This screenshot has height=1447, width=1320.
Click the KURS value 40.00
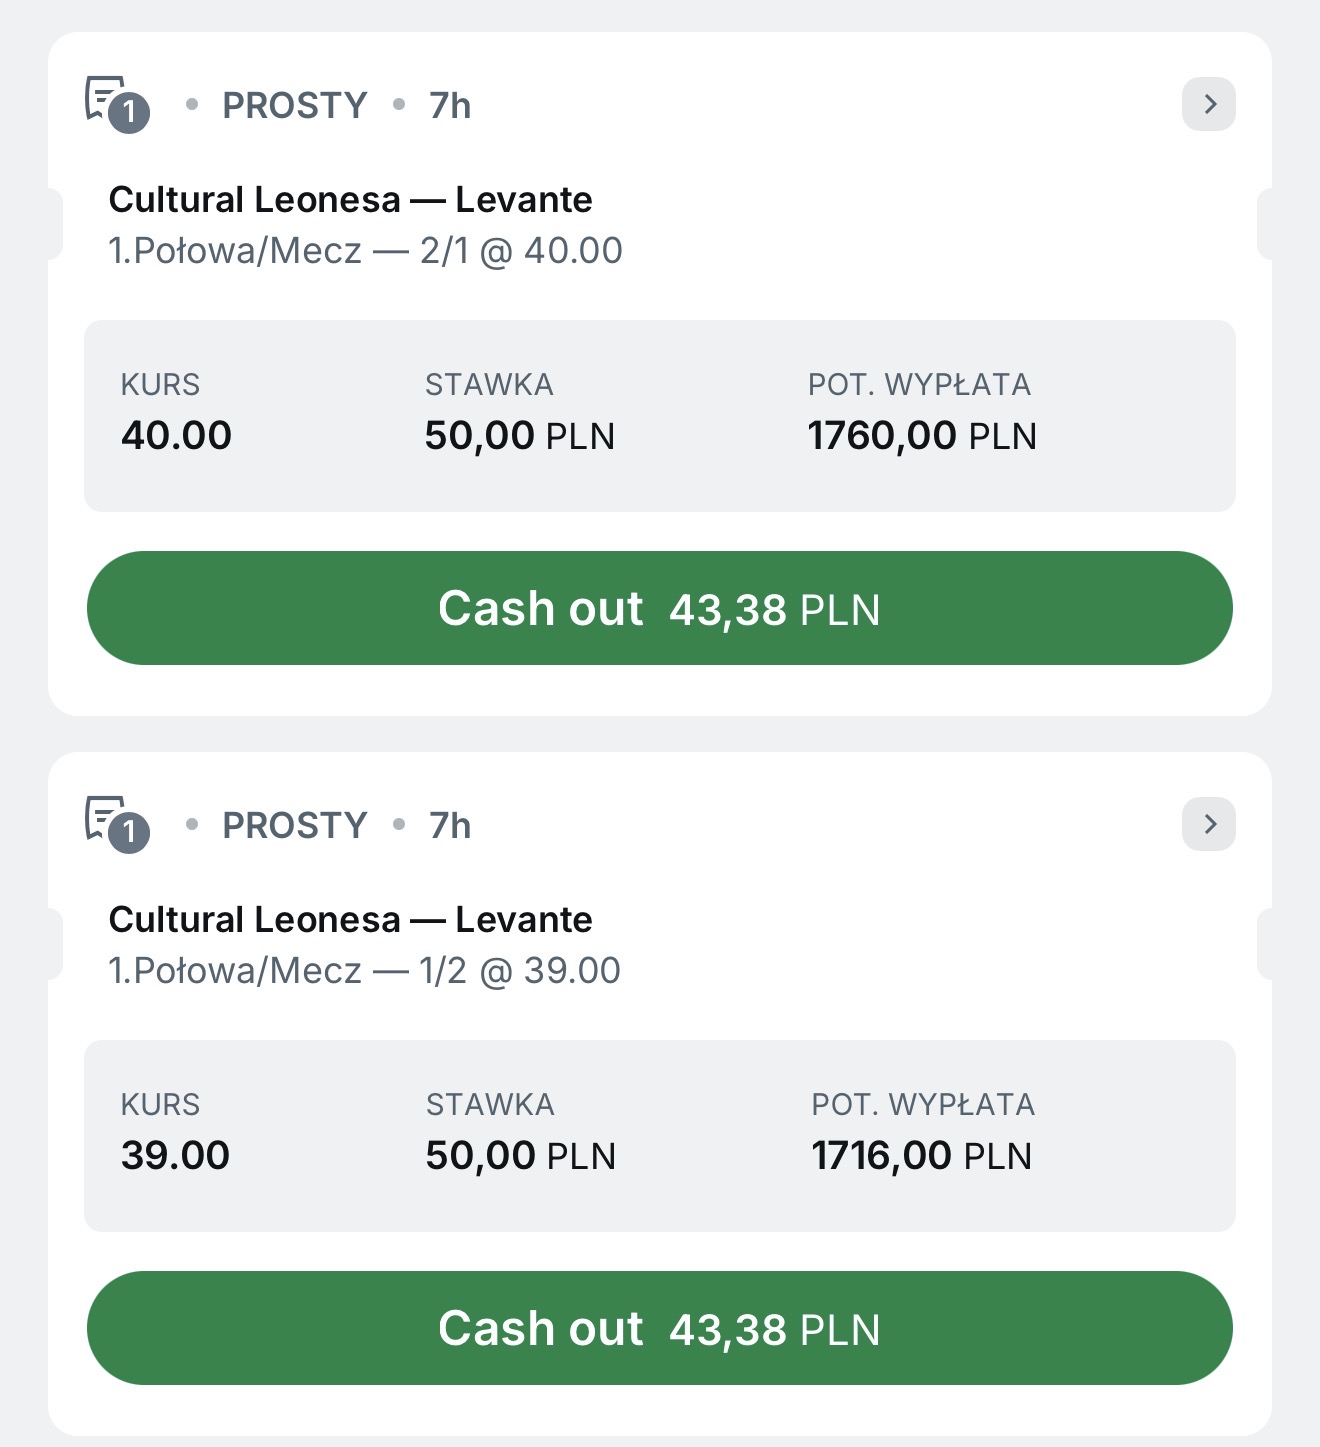point(176,435)
